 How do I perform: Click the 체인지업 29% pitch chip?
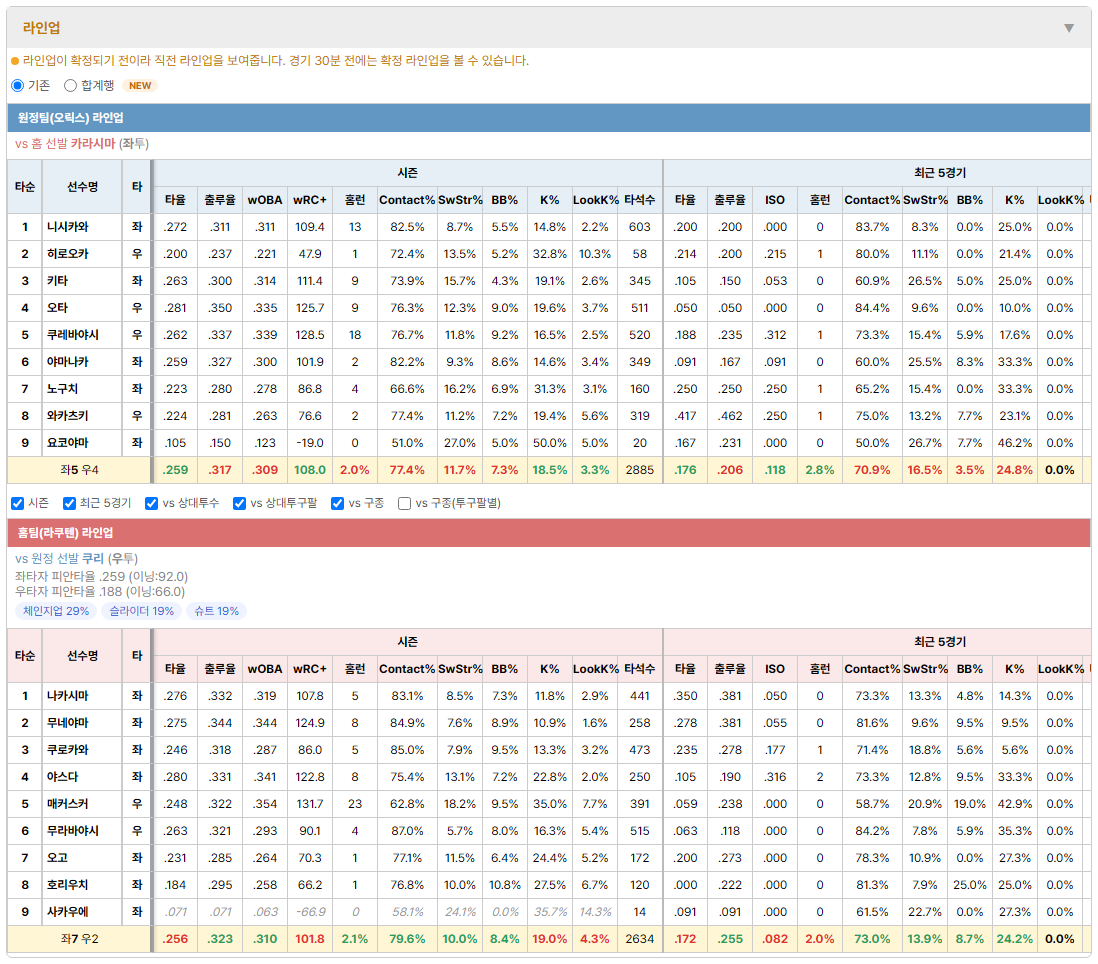click(x=56, y=611)
